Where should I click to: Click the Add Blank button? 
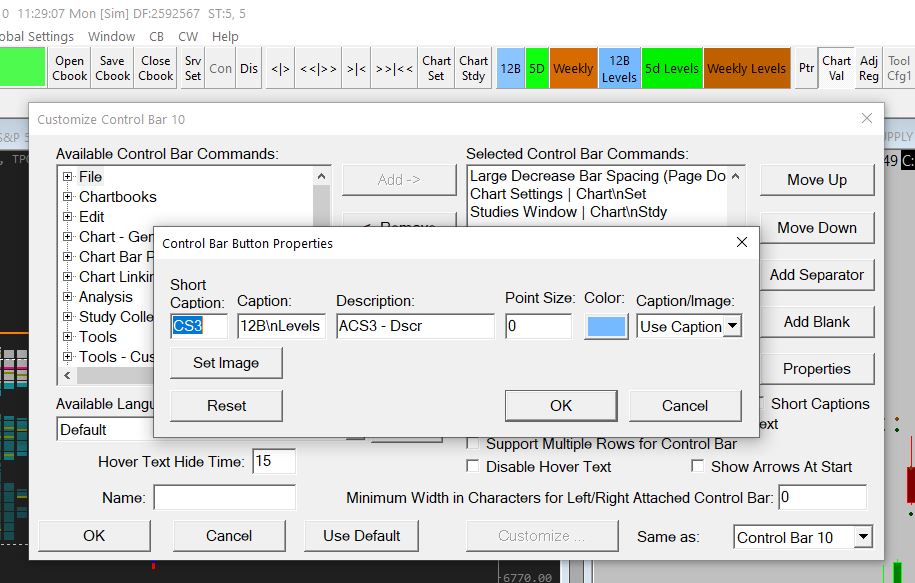tap(817, 322)
